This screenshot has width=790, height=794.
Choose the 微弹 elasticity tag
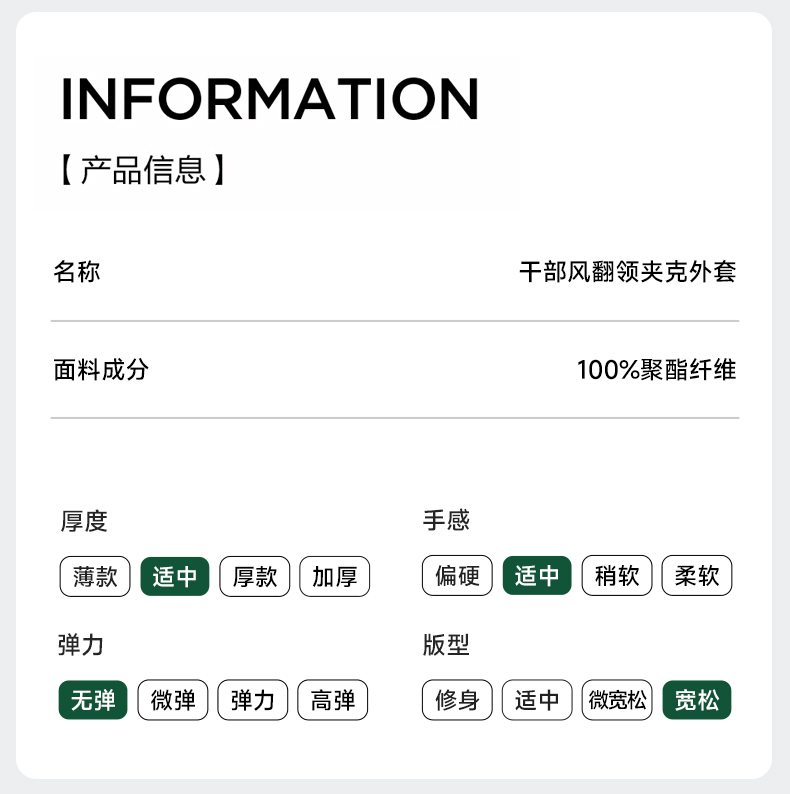(173, 700)
